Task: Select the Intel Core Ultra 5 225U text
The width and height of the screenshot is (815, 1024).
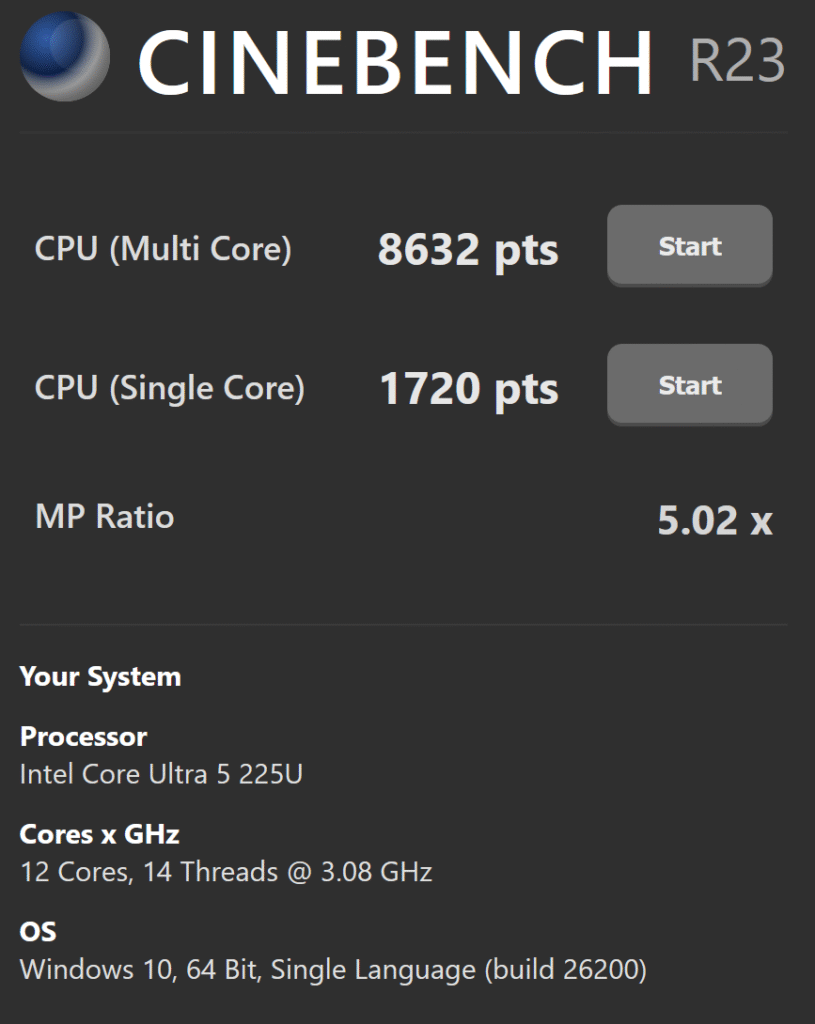Action: [161, 774]
